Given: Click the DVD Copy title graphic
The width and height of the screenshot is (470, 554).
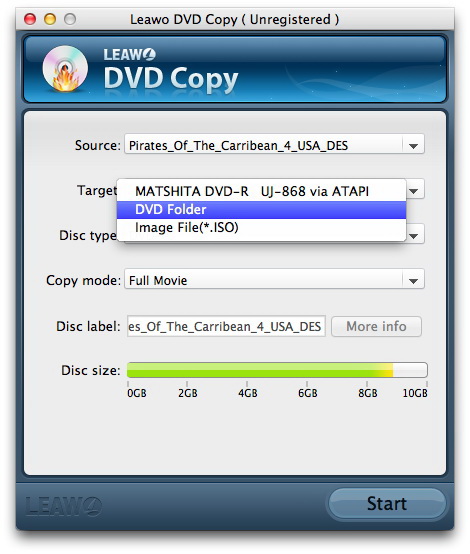Looking at the screenshot, I should tap(171, 79).
